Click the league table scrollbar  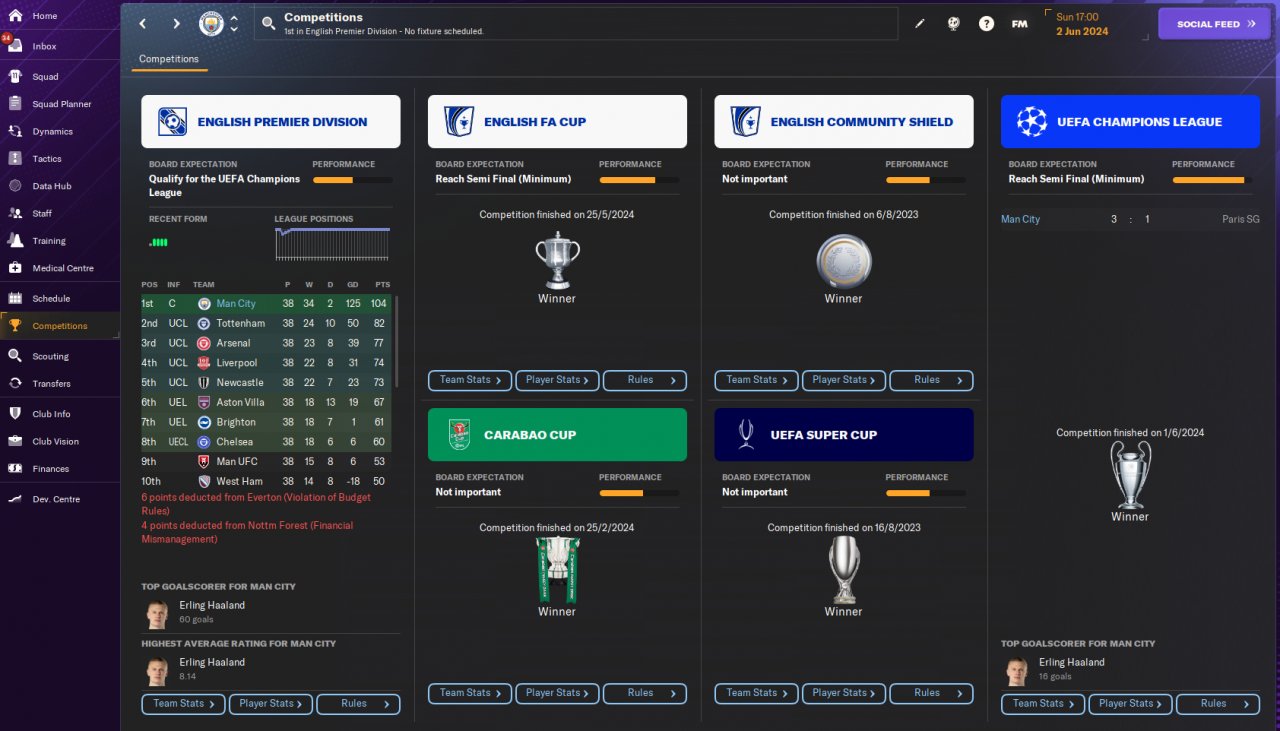pyautogui.click(x=397, y=342)
